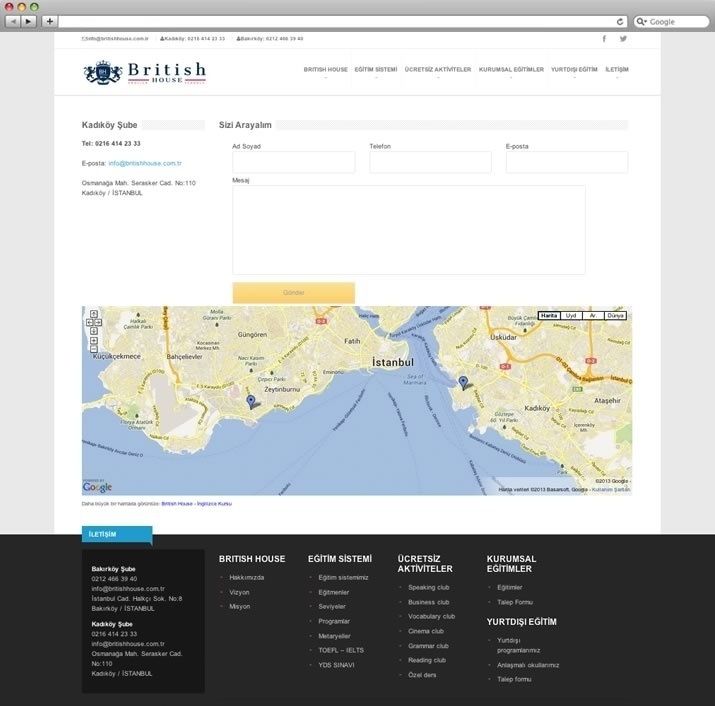This screenshot has width=715, height=706.
Task: Open Seviyeler footer link
Action: [332, 607]
